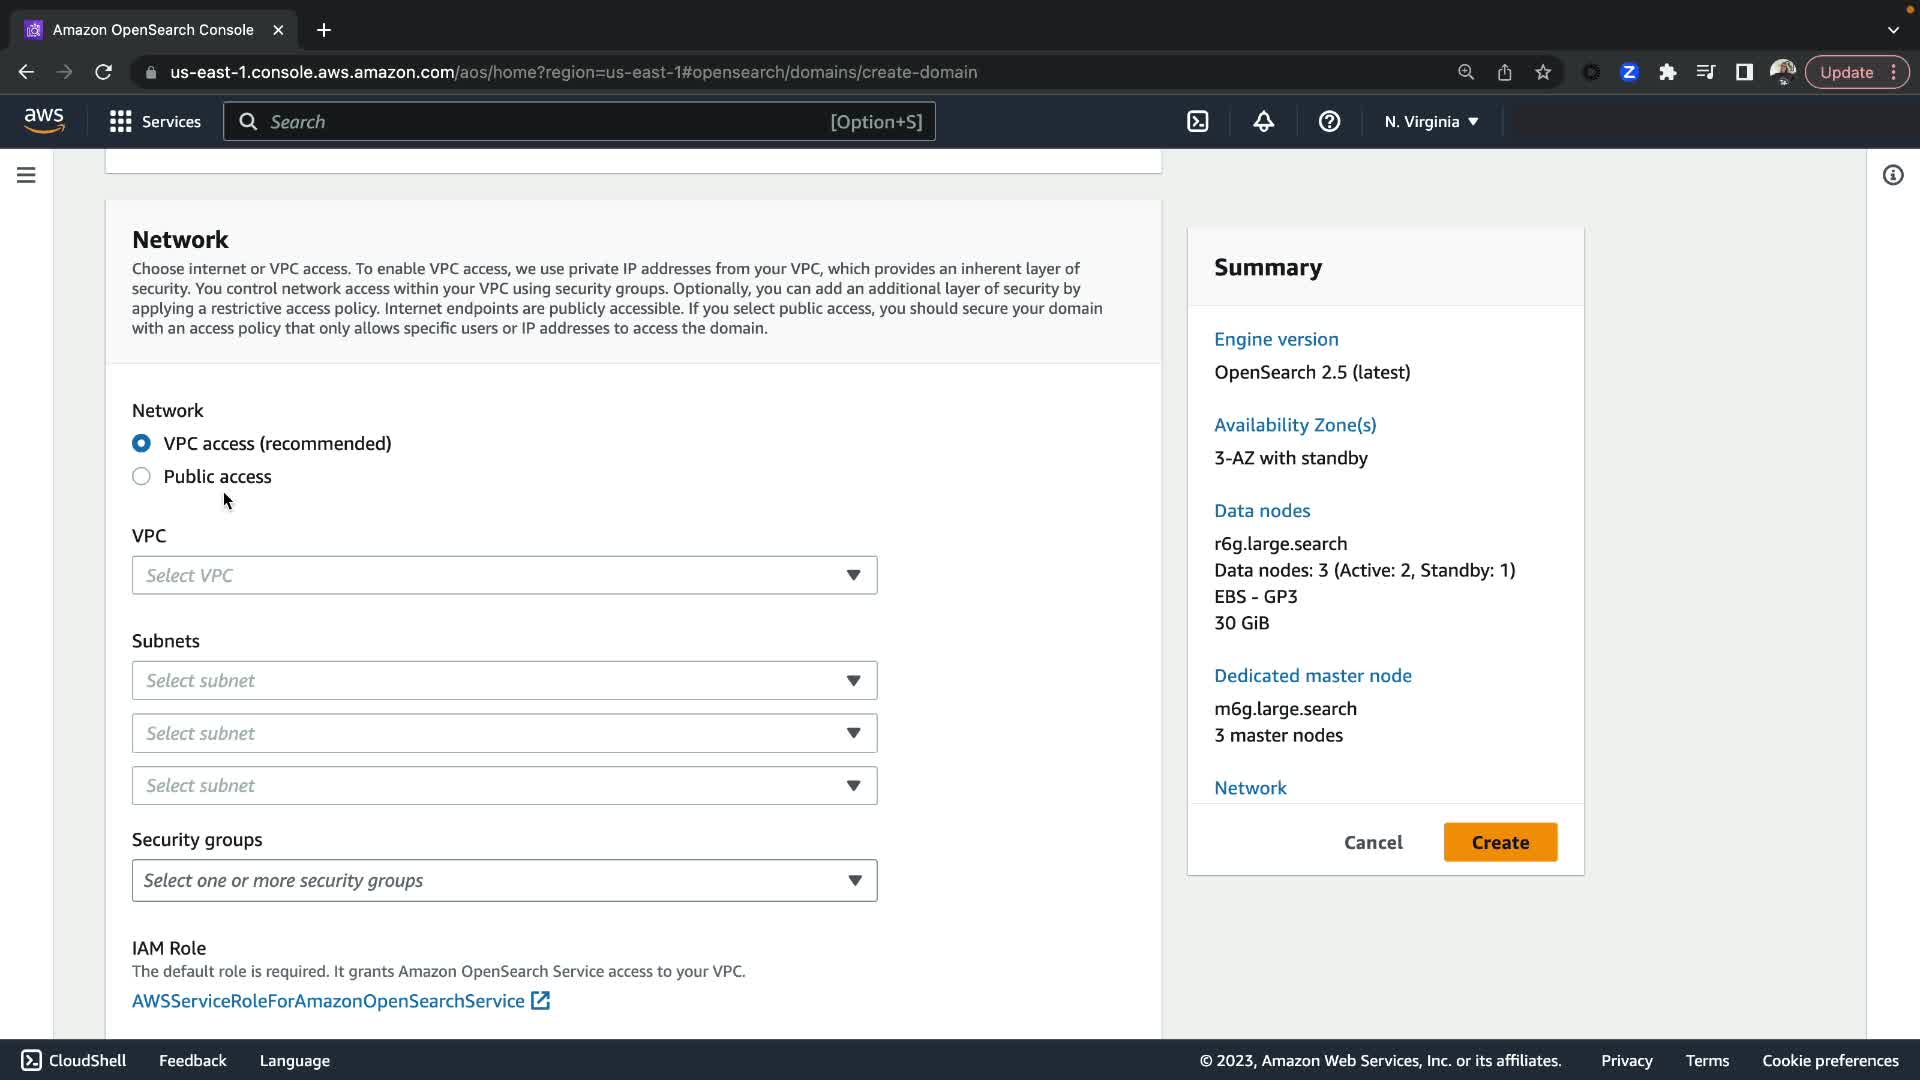The width and height of the screenshot is (1920, 1080).
Task: Click the CloudShell icon in the footer
Action: (x=31, y=1060)
